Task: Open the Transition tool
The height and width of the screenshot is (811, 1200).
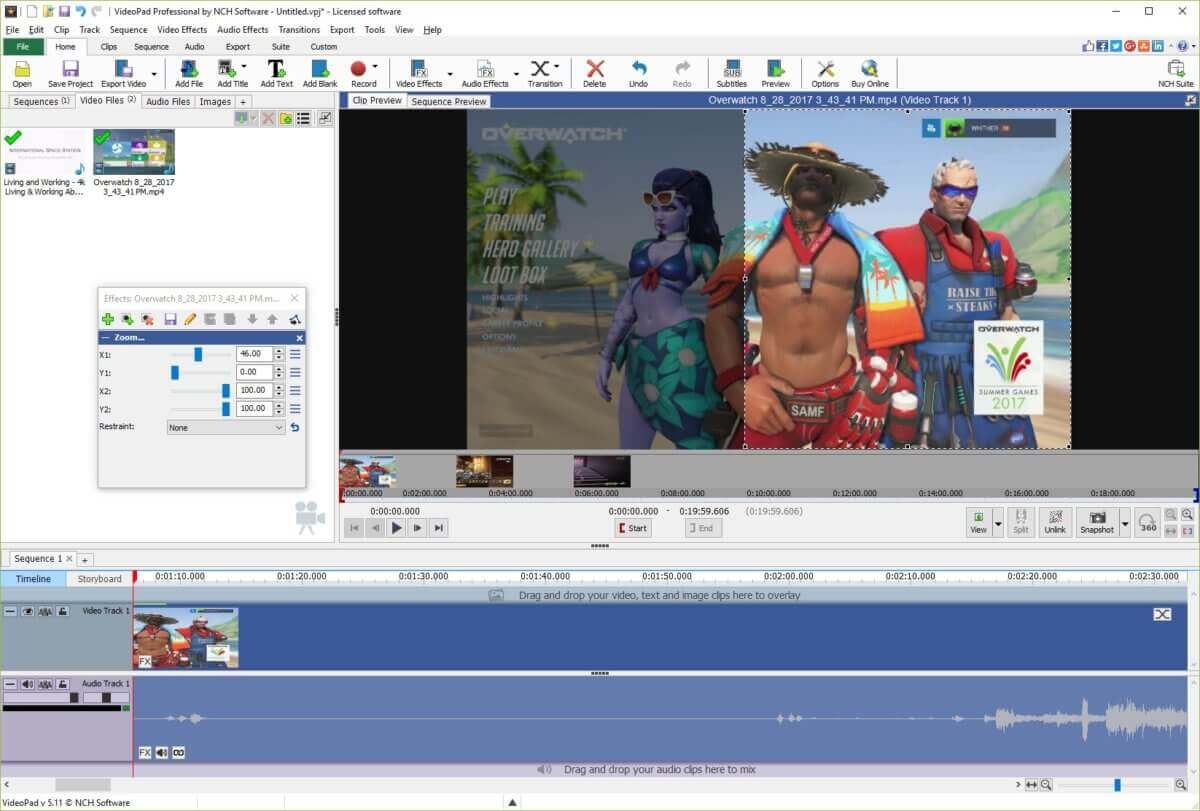Action: pos(544,73)
